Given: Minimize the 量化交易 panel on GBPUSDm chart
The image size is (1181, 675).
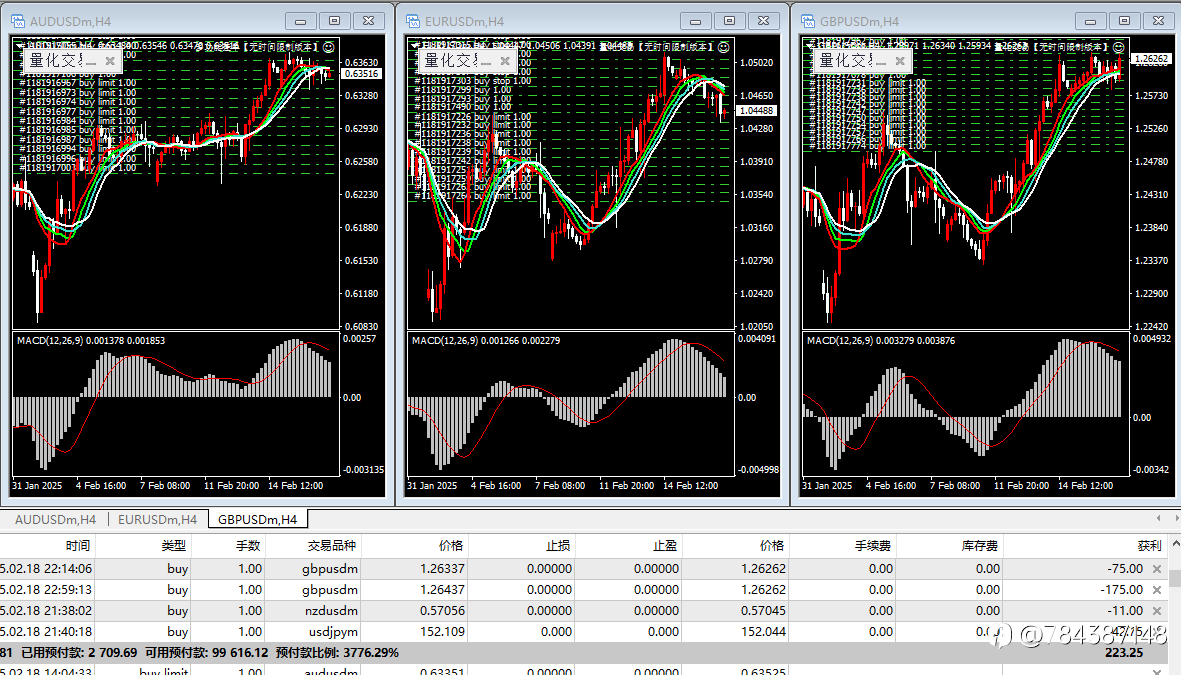Looking at the screenshot, I should click(880, 63).
